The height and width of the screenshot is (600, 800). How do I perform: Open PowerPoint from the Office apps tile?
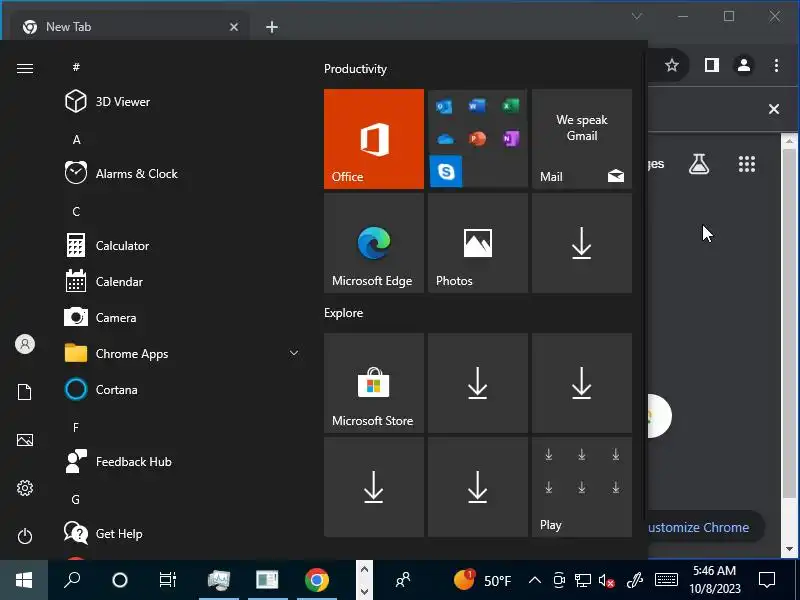pos(478,139)
